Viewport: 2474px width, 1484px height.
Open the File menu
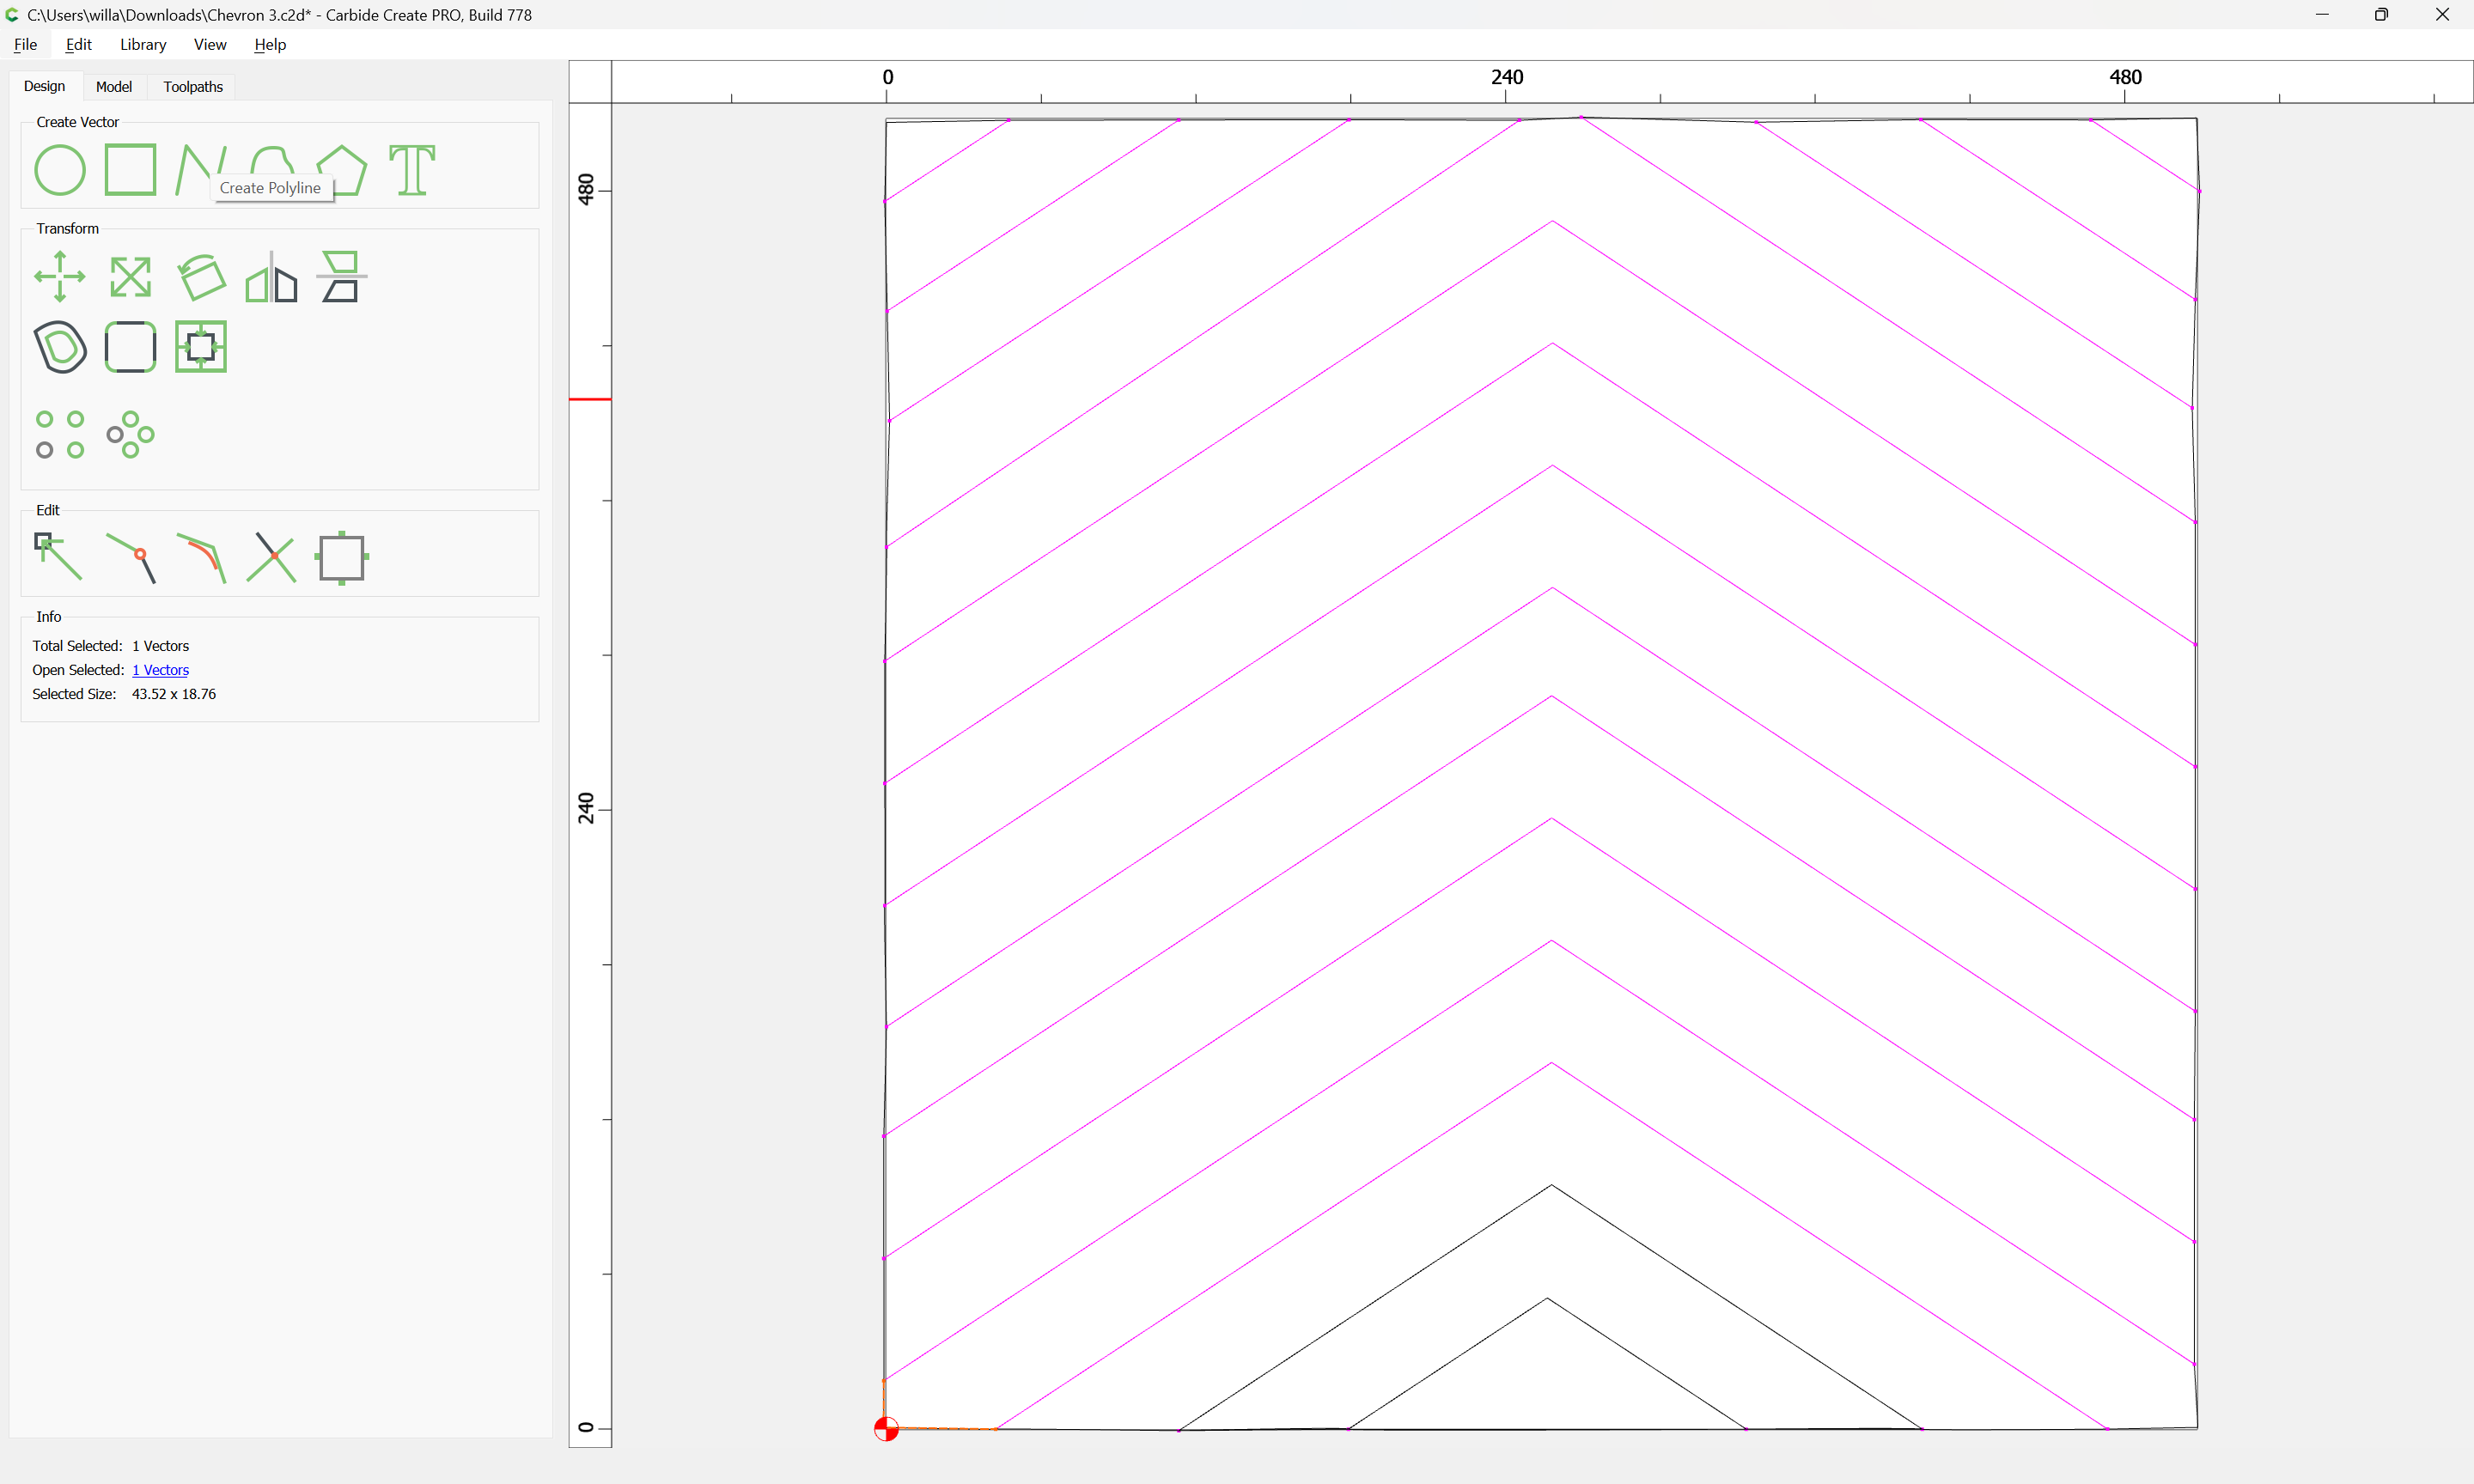[25, 44]
